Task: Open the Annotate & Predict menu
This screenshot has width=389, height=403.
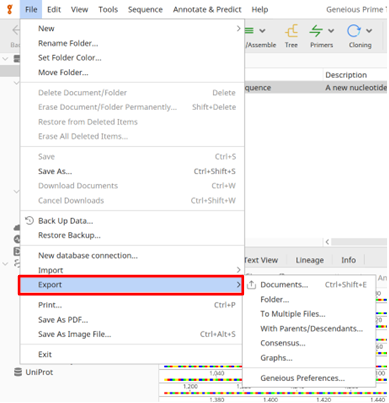Action: (207, 9)
